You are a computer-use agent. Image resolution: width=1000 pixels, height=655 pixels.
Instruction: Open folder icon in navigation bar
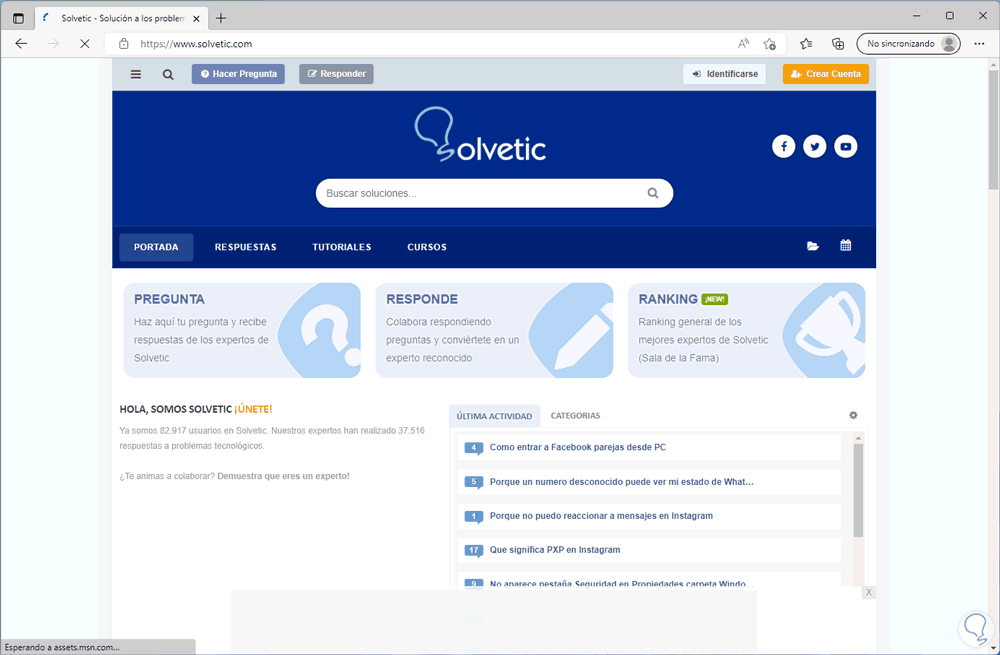pyautogui.click(x=812, y=246)
